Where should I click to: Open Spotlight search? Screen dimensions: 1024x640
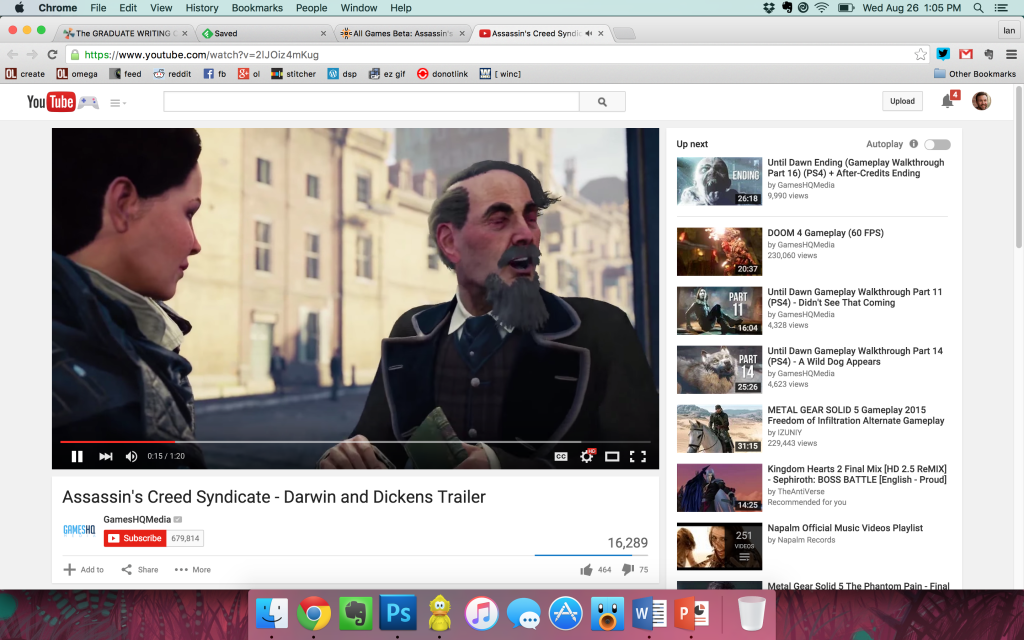tap(978, 8)
